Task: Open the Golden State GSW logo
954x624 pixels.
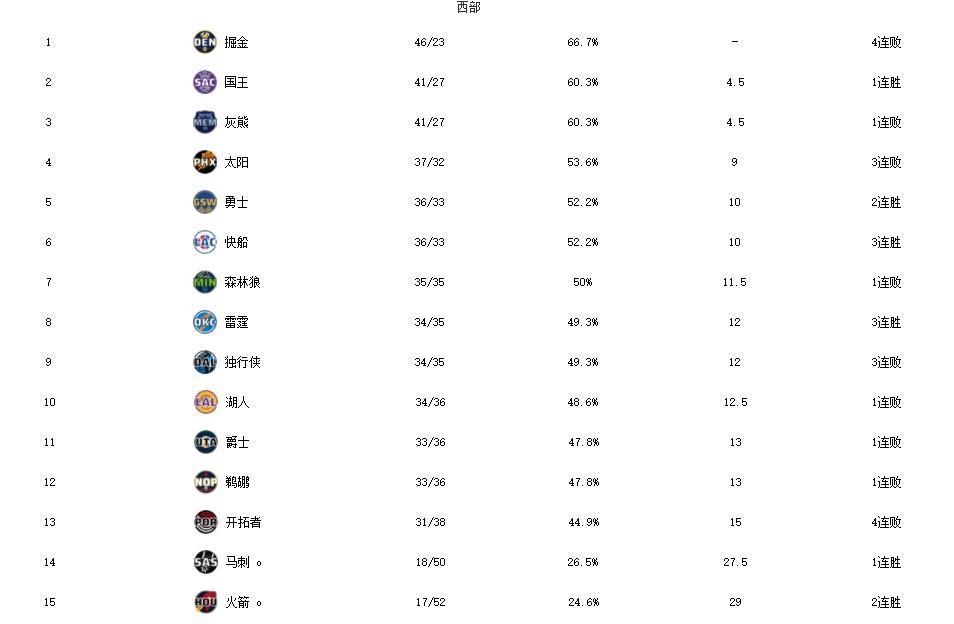Action: coord(204,202)
